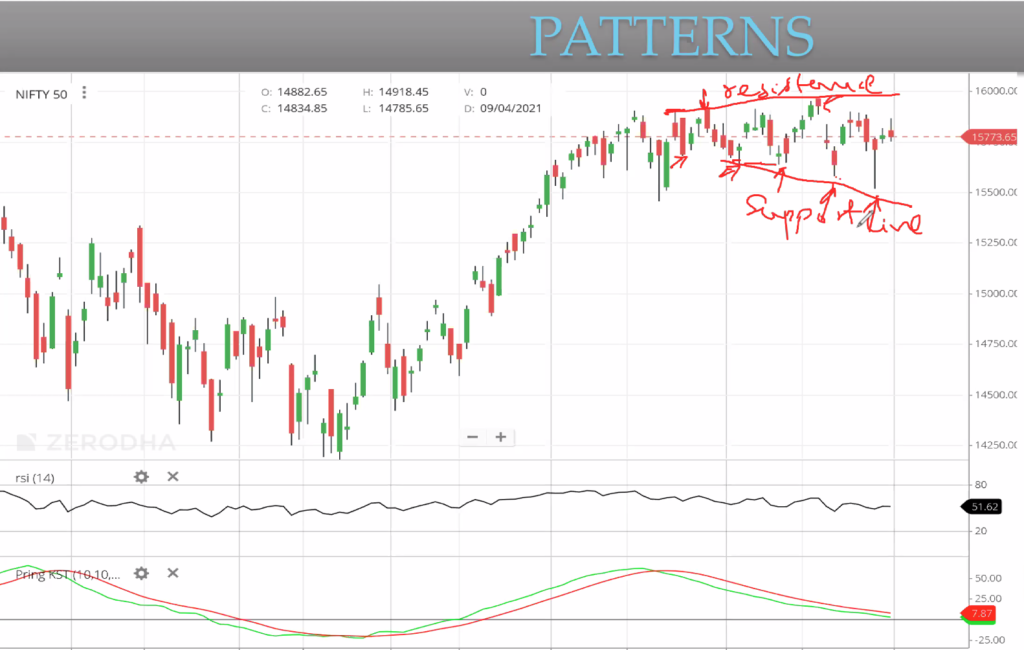Close the Pring KST indicator panel
Viewport: 1024px width, 650px height.
pyautogui.click(x=173, y=573)
